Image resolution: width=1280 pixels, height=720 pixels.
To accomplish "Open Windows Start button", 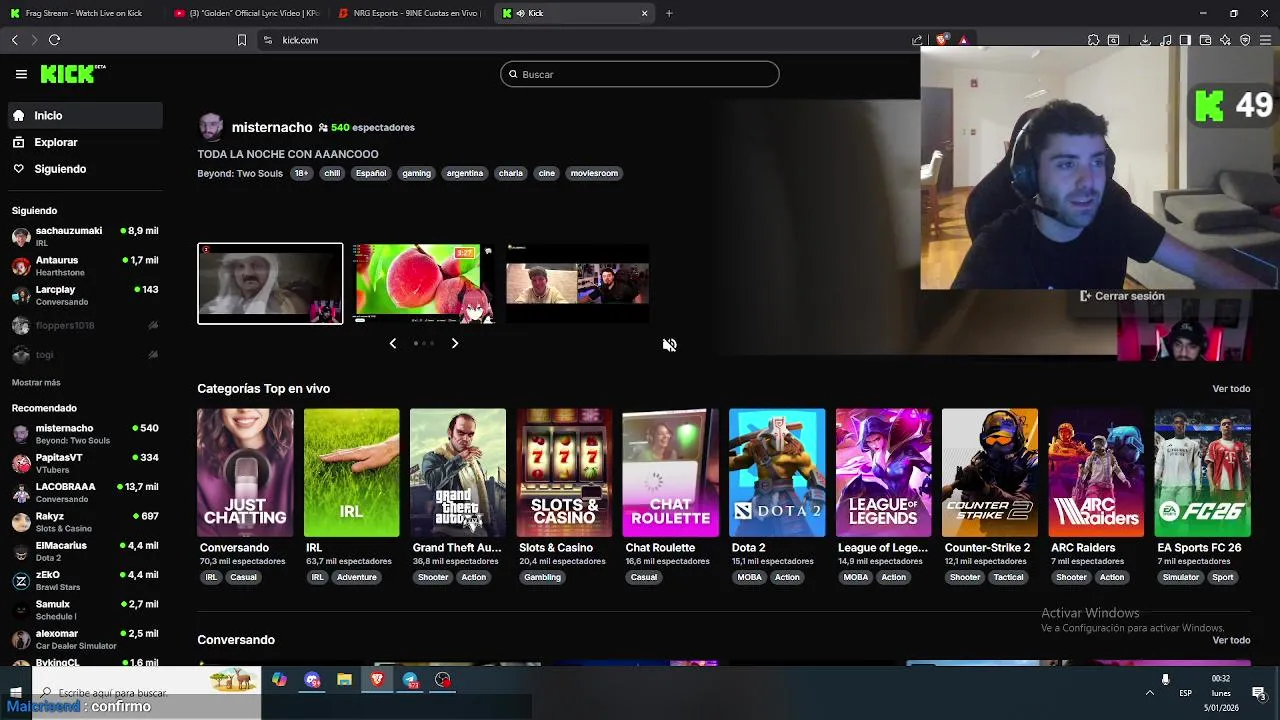I will [x=15, y=692].
